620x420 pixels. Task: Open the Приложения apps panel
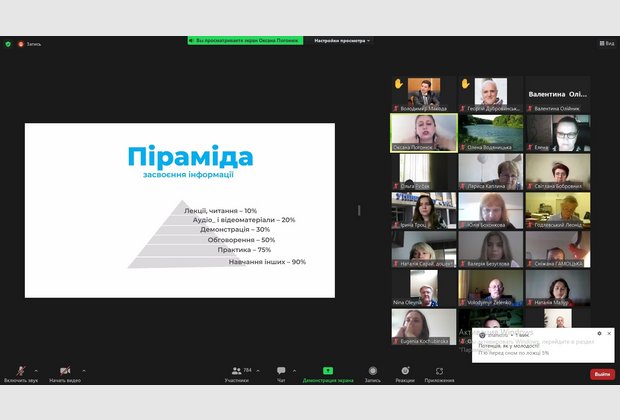click(439, 371)
